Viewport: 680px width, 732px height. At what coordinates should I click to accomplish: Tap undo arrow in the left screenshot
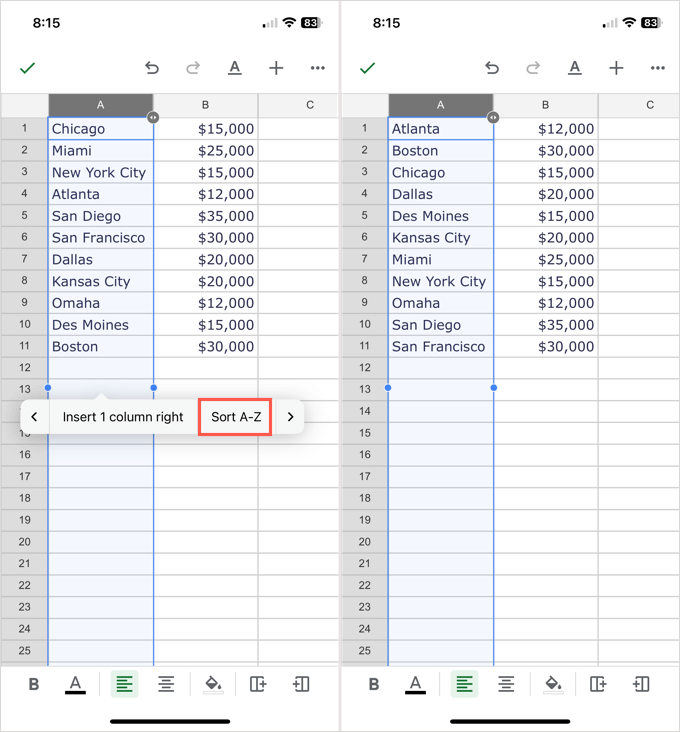[x=152, y=68]
